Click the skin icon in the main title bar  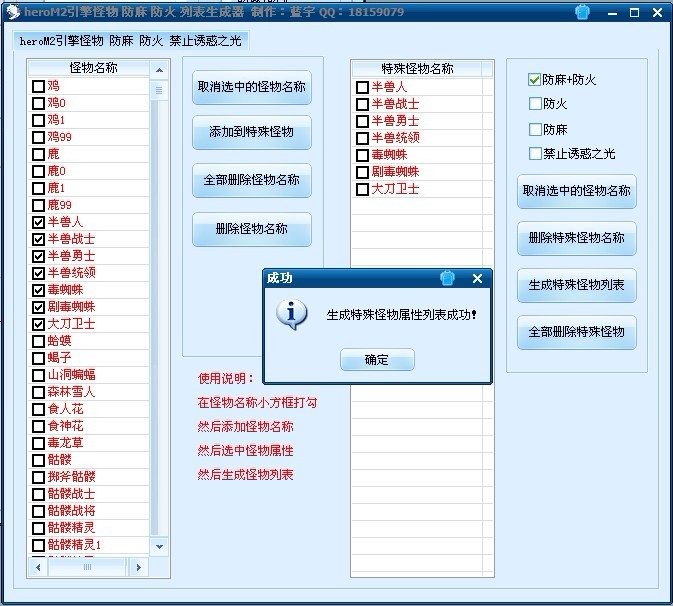coord(583,12)
